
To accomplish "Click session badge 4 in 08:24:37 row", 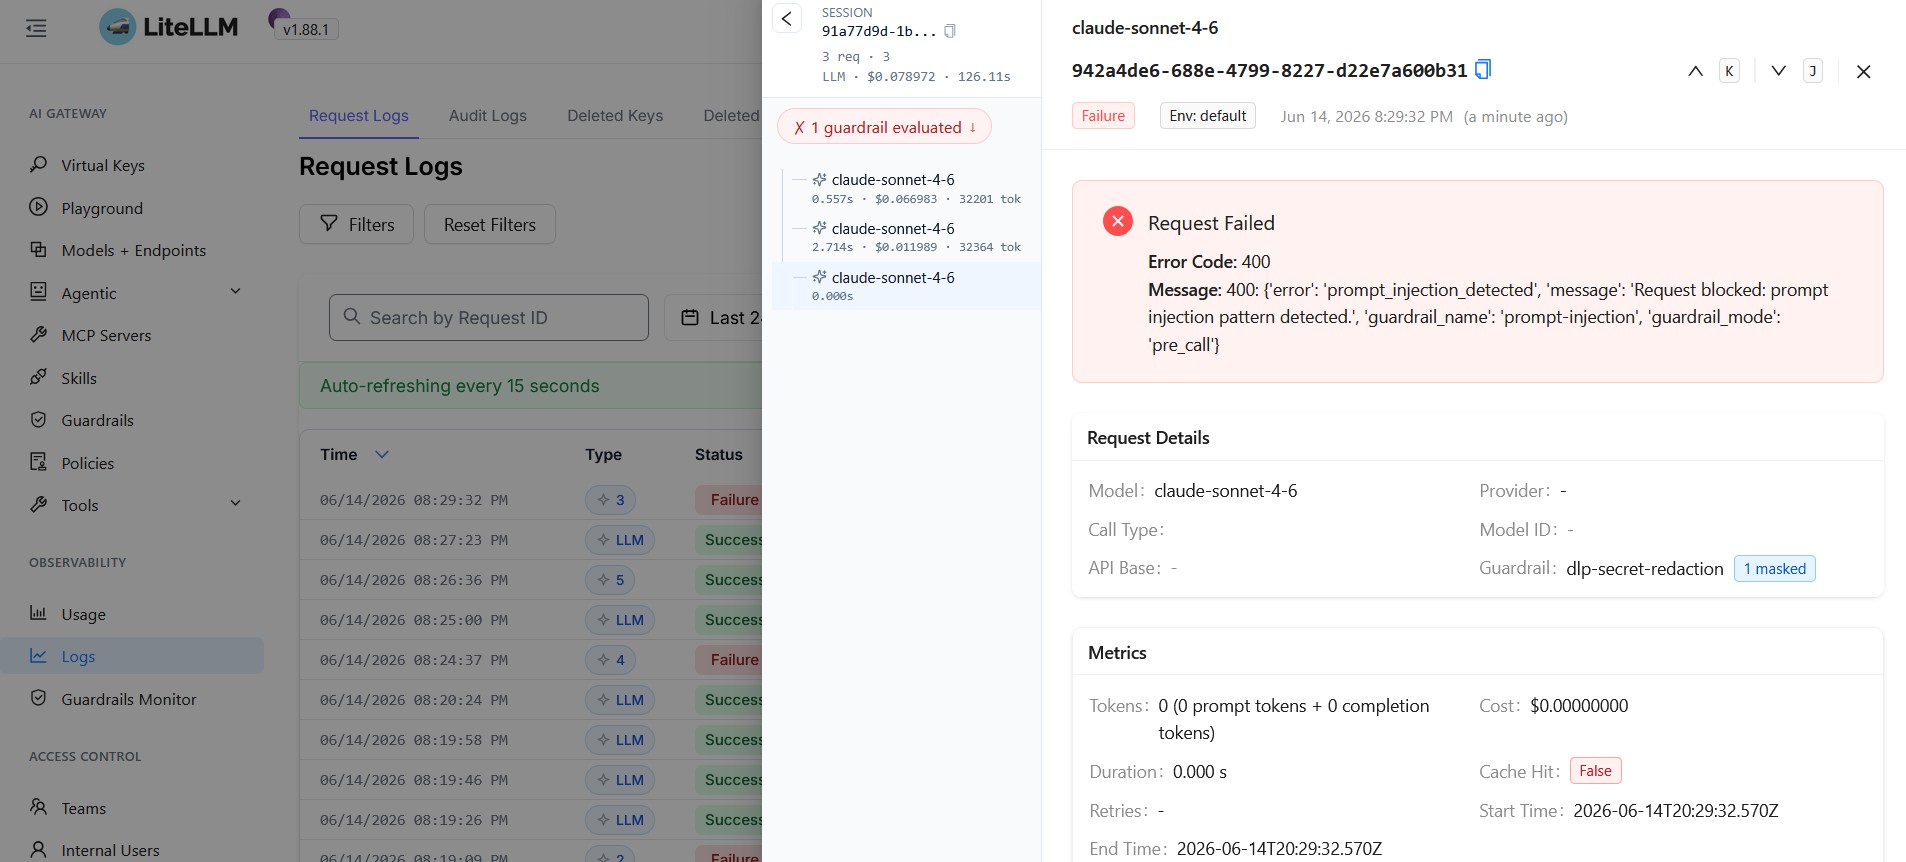I will [610, 660].
